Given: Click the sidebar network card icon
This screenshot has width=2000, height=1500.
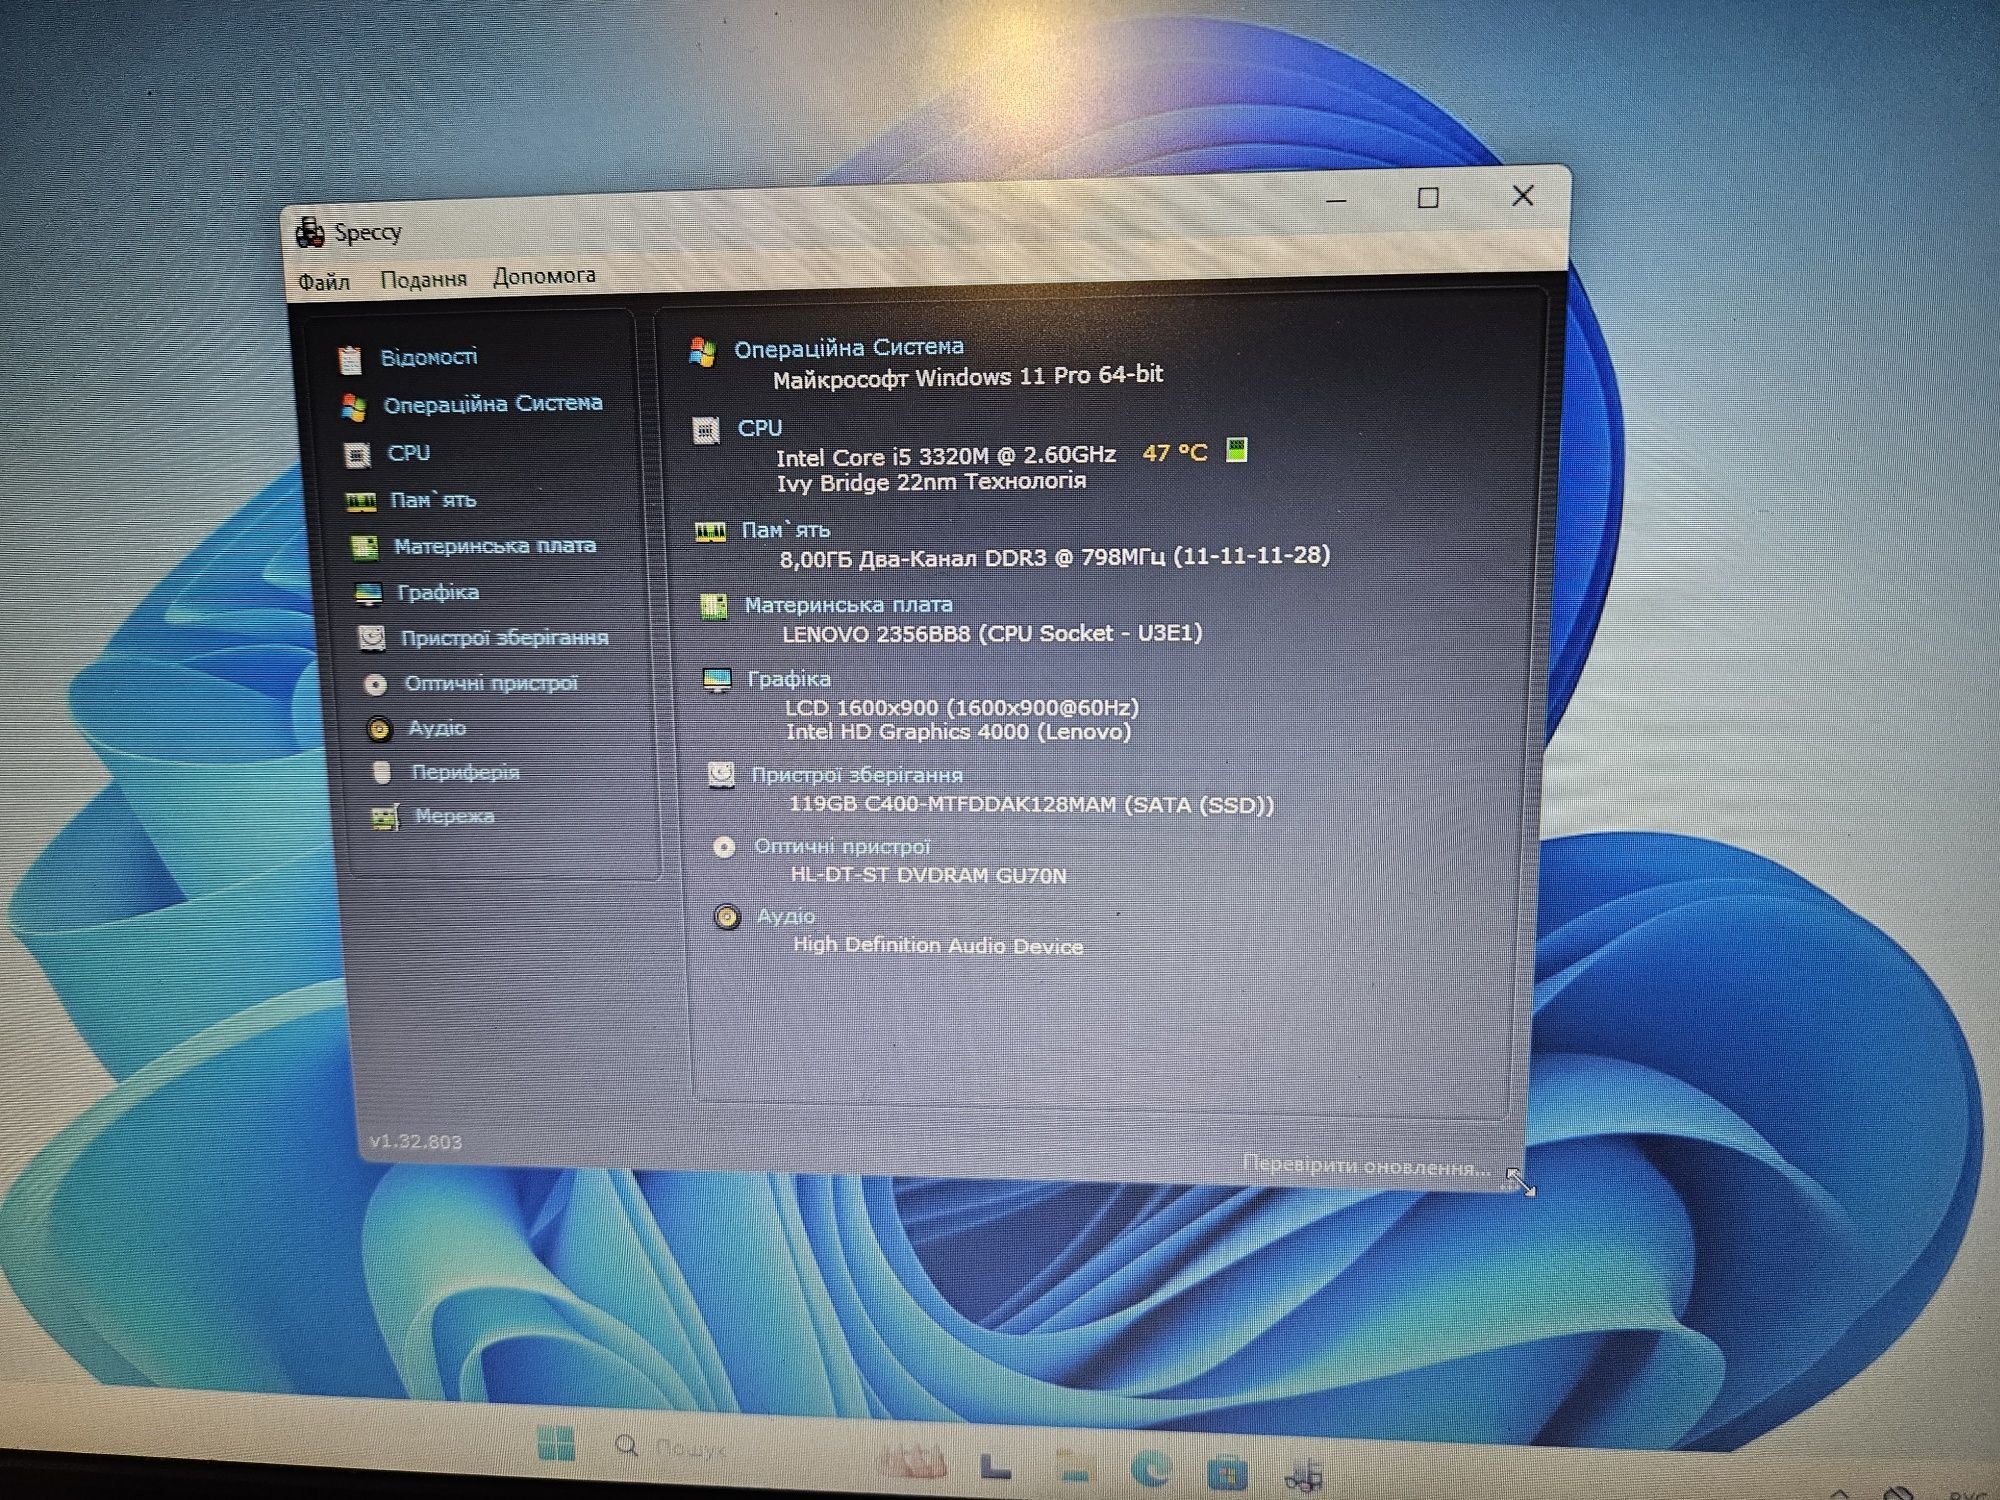Looking at the screenshot, I should pyautogui.click(x=386, y=818).
